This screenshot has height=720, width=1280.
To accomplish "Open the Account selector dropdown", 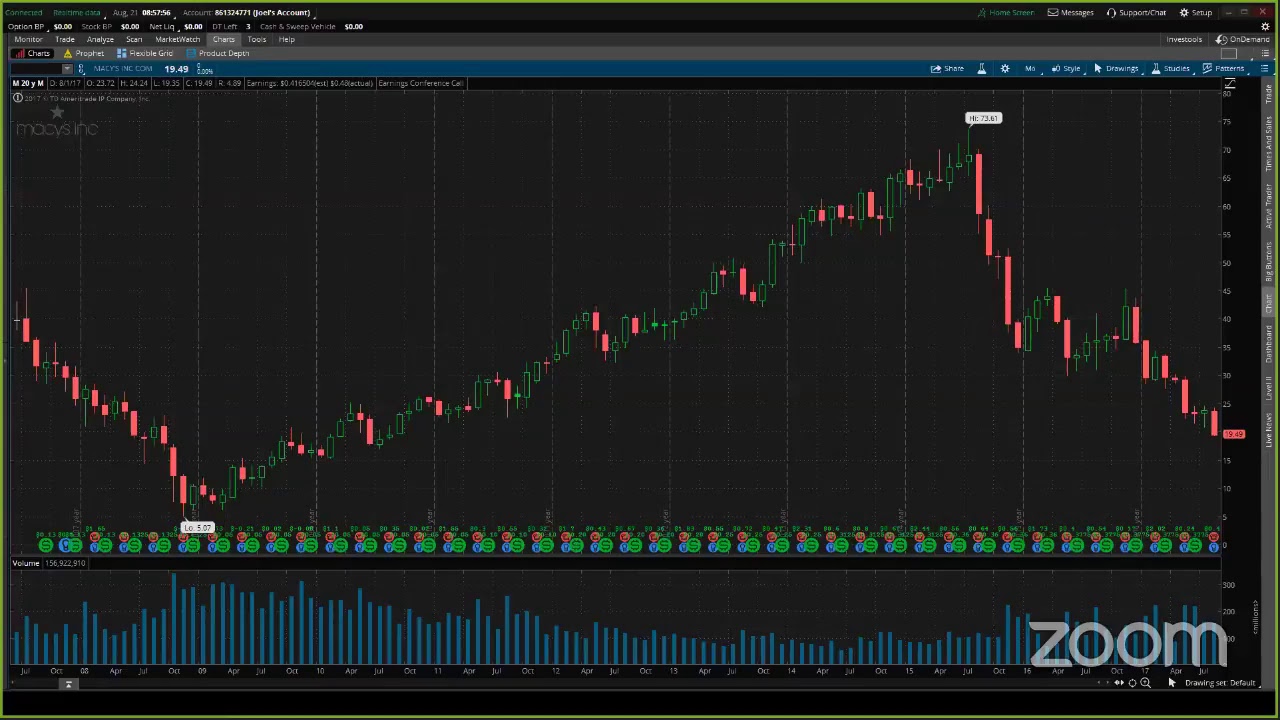I will tap(248, 13).
